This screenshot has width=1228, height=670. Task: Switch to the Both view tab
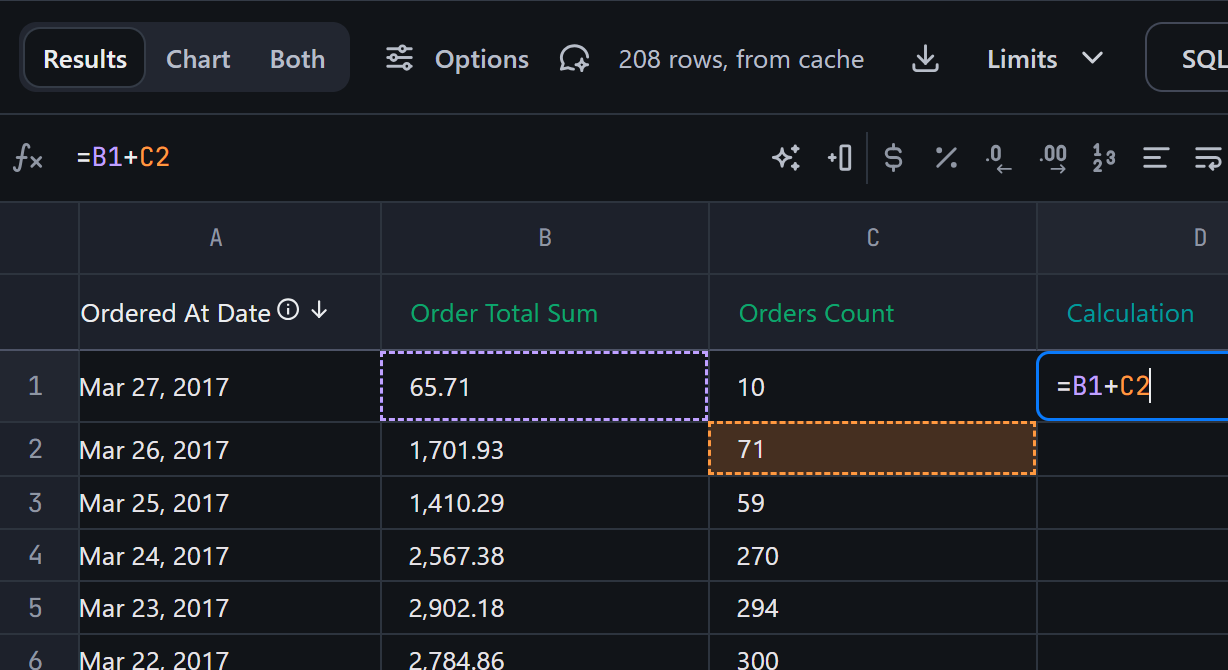pyautogui.click(x=297, y=59)
